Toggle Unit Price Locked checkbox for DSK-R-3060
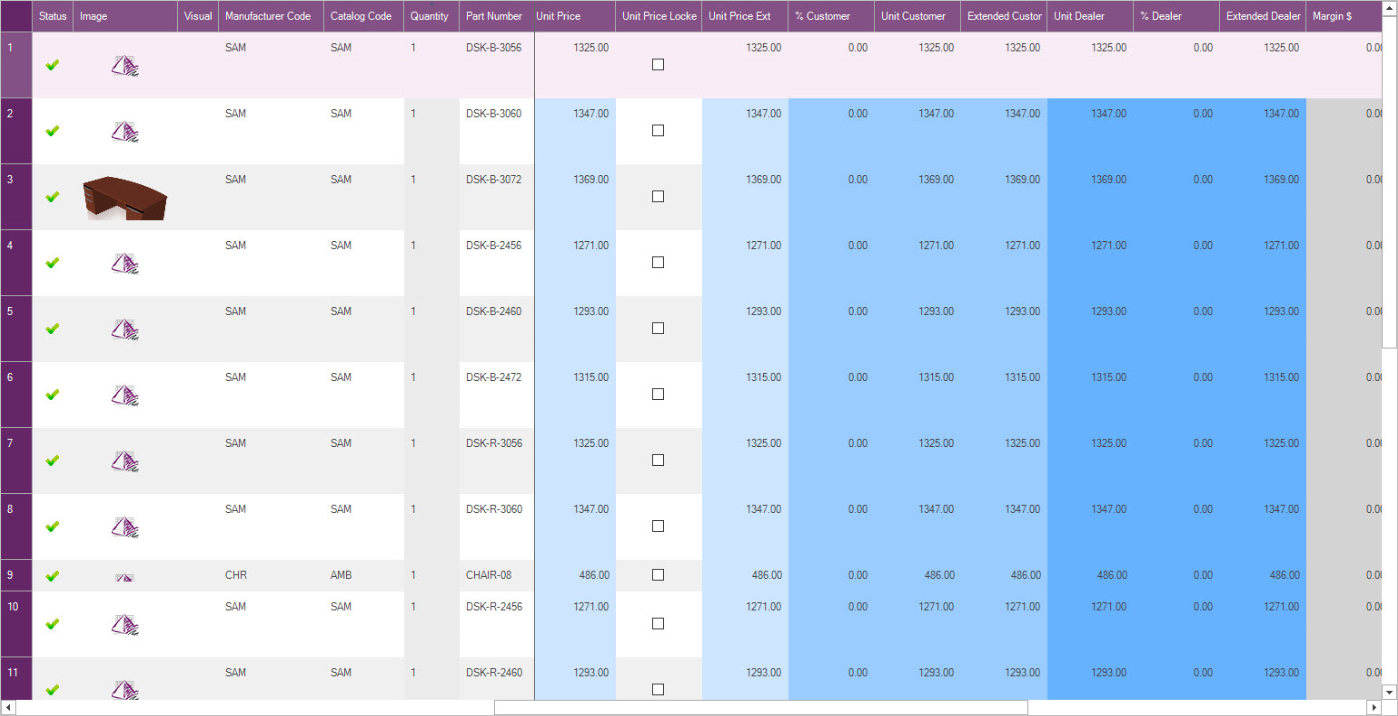This screenshot has height=716, width=1398. pos(658,527)
